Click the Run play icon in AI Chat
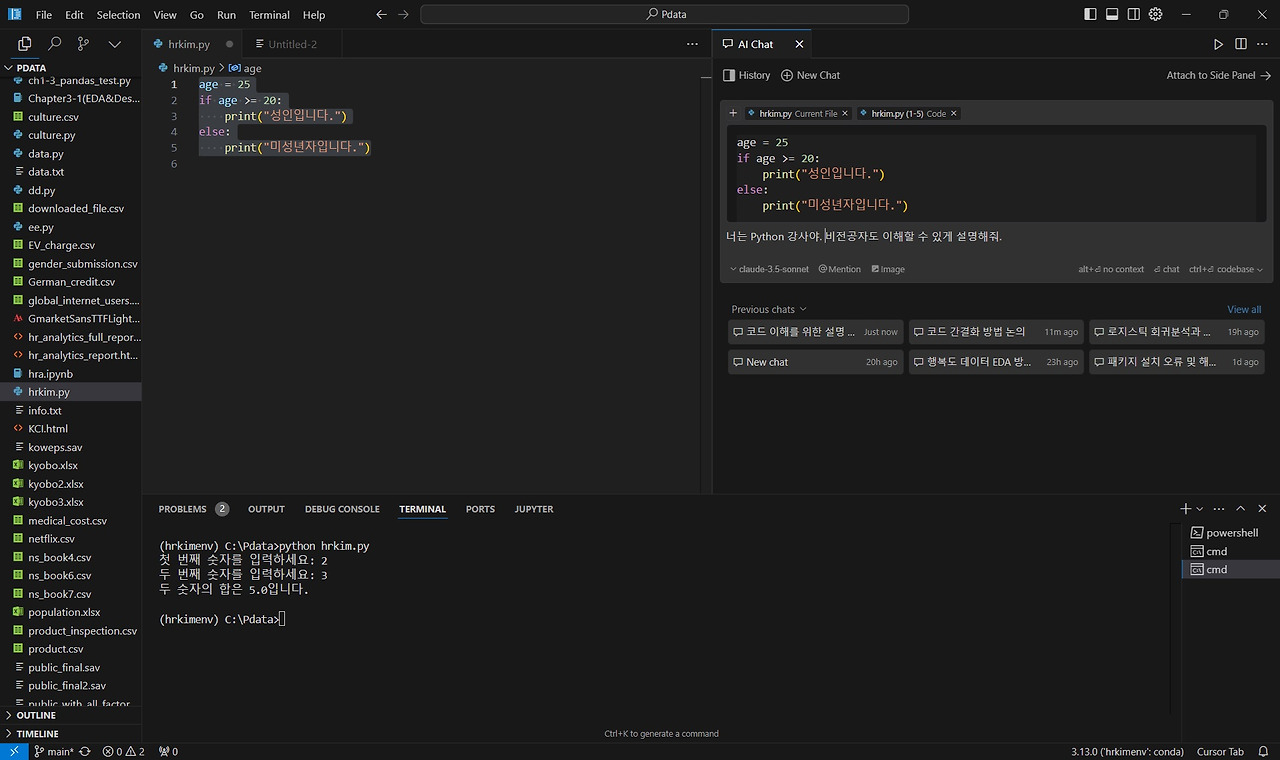 (x=1218, y=44)
